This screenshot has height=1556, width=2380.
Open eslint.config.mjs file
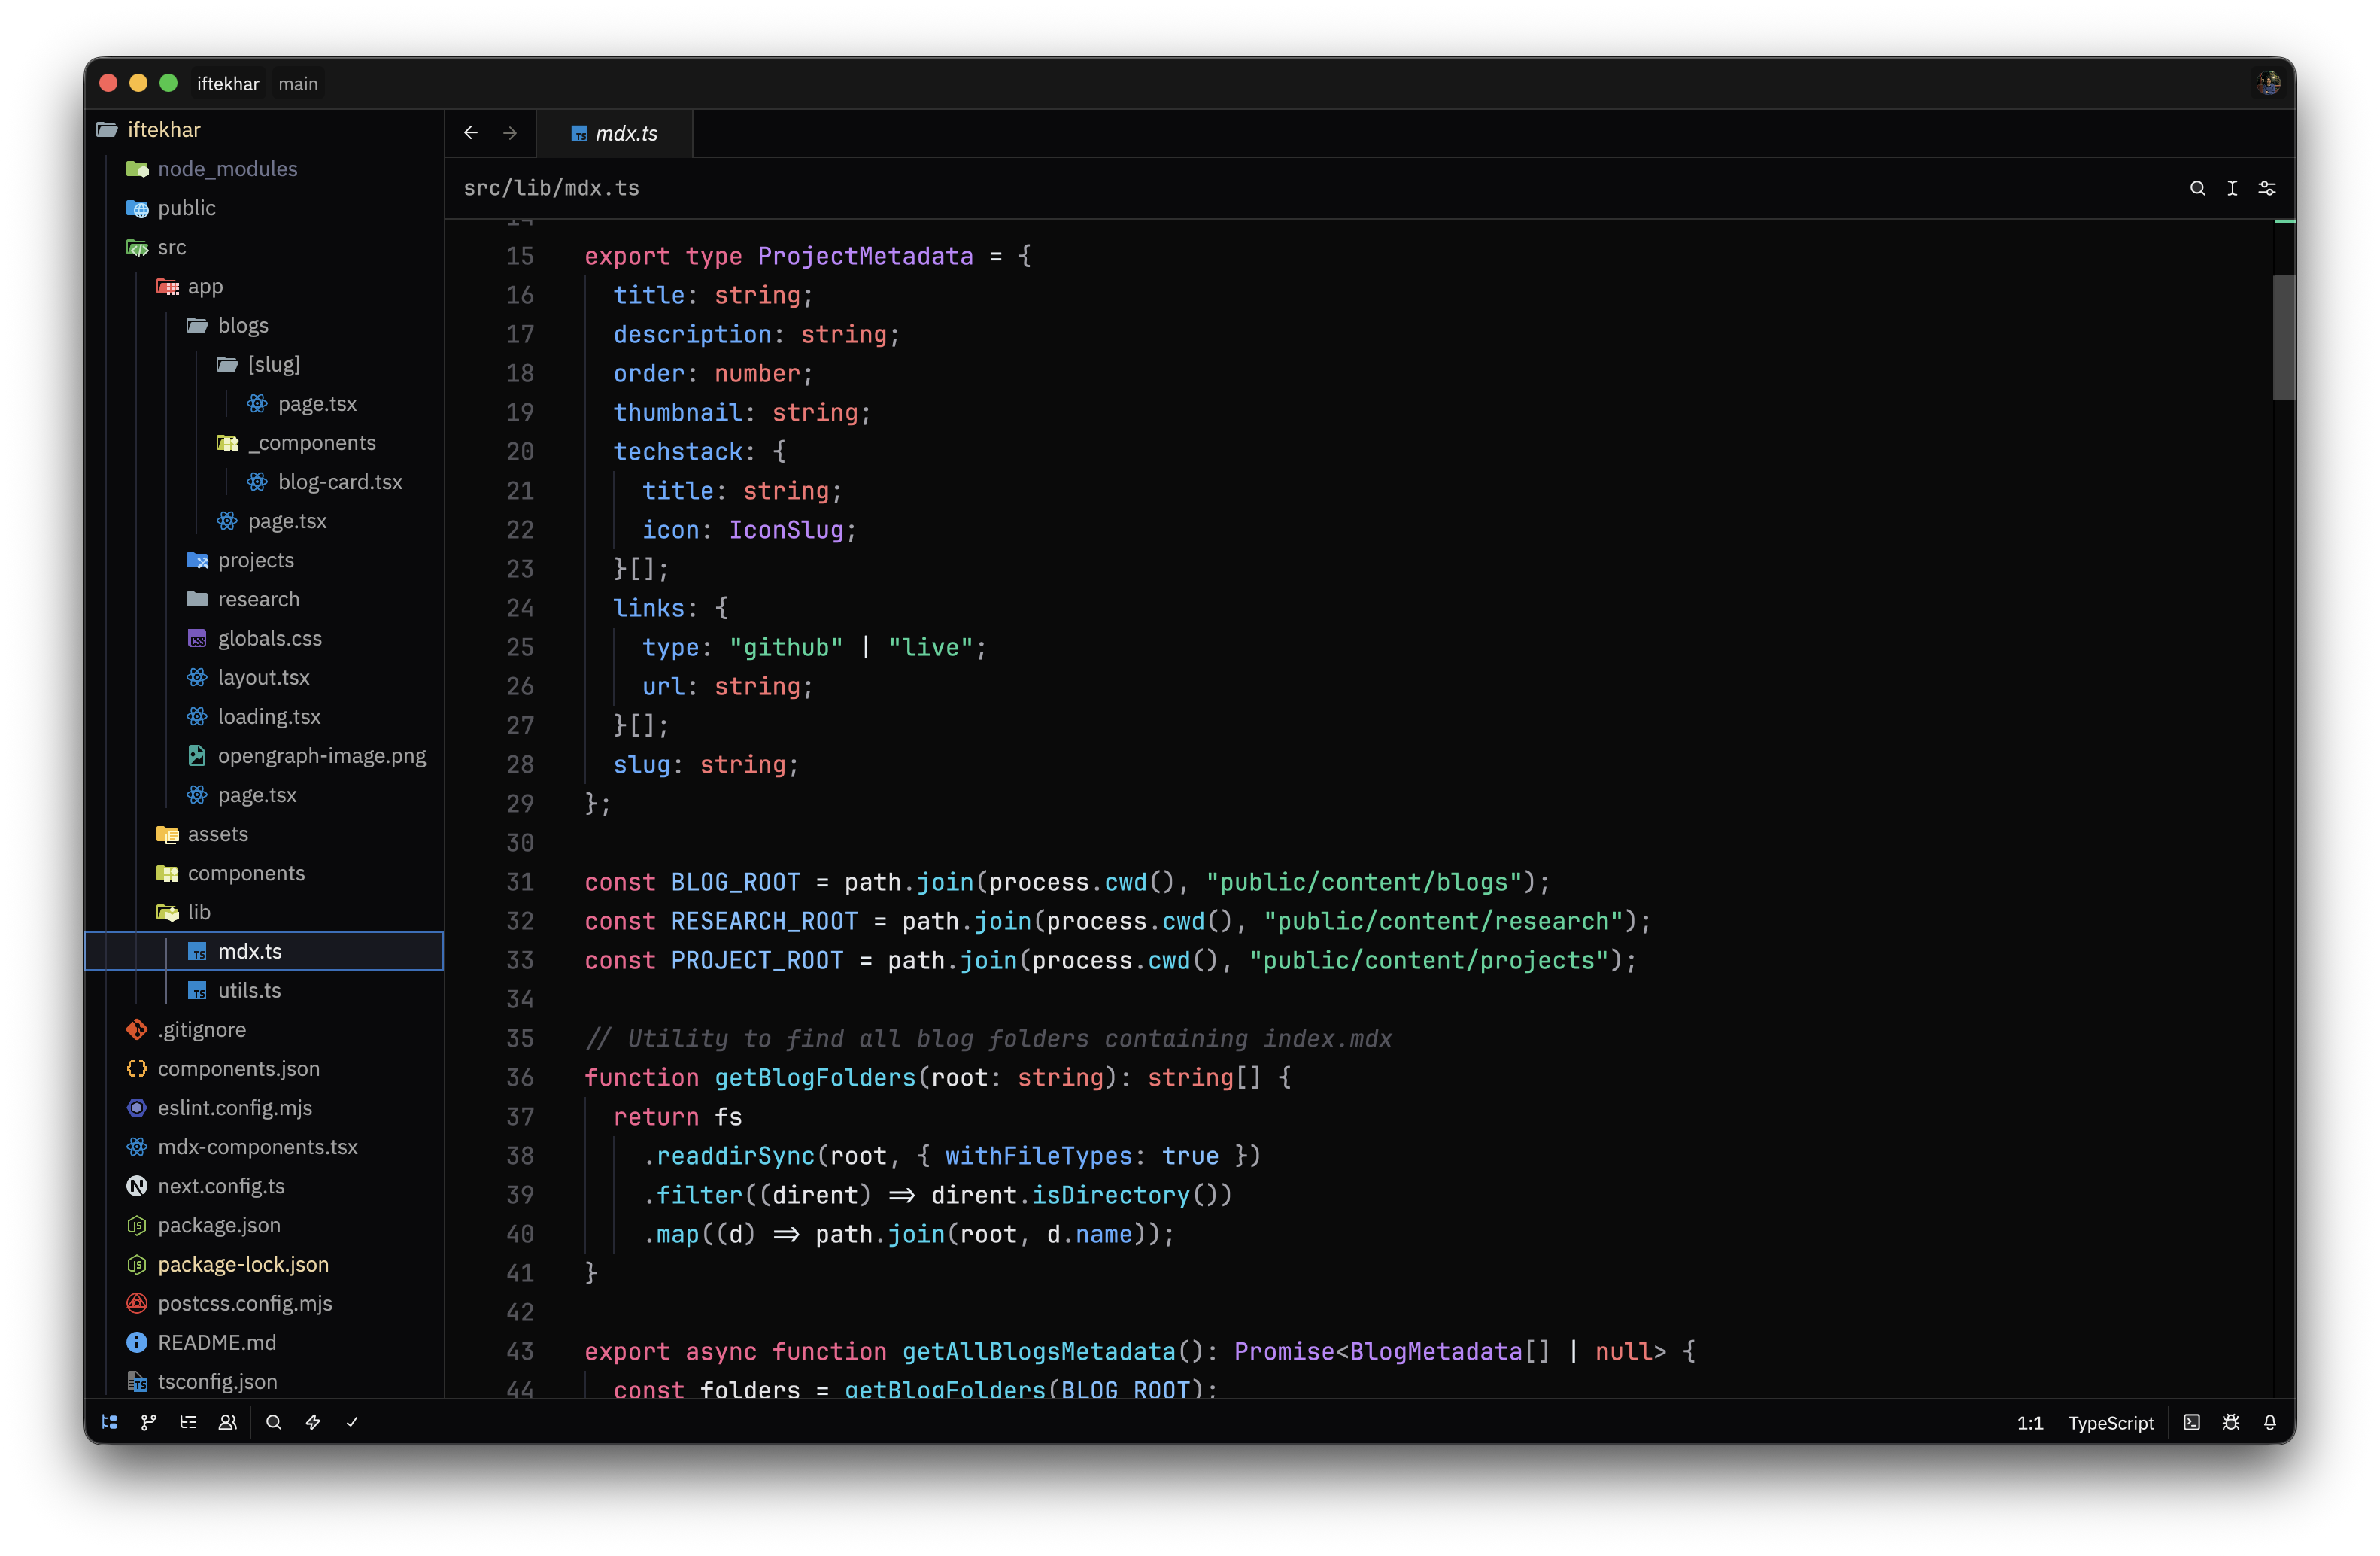(264, 1107)
